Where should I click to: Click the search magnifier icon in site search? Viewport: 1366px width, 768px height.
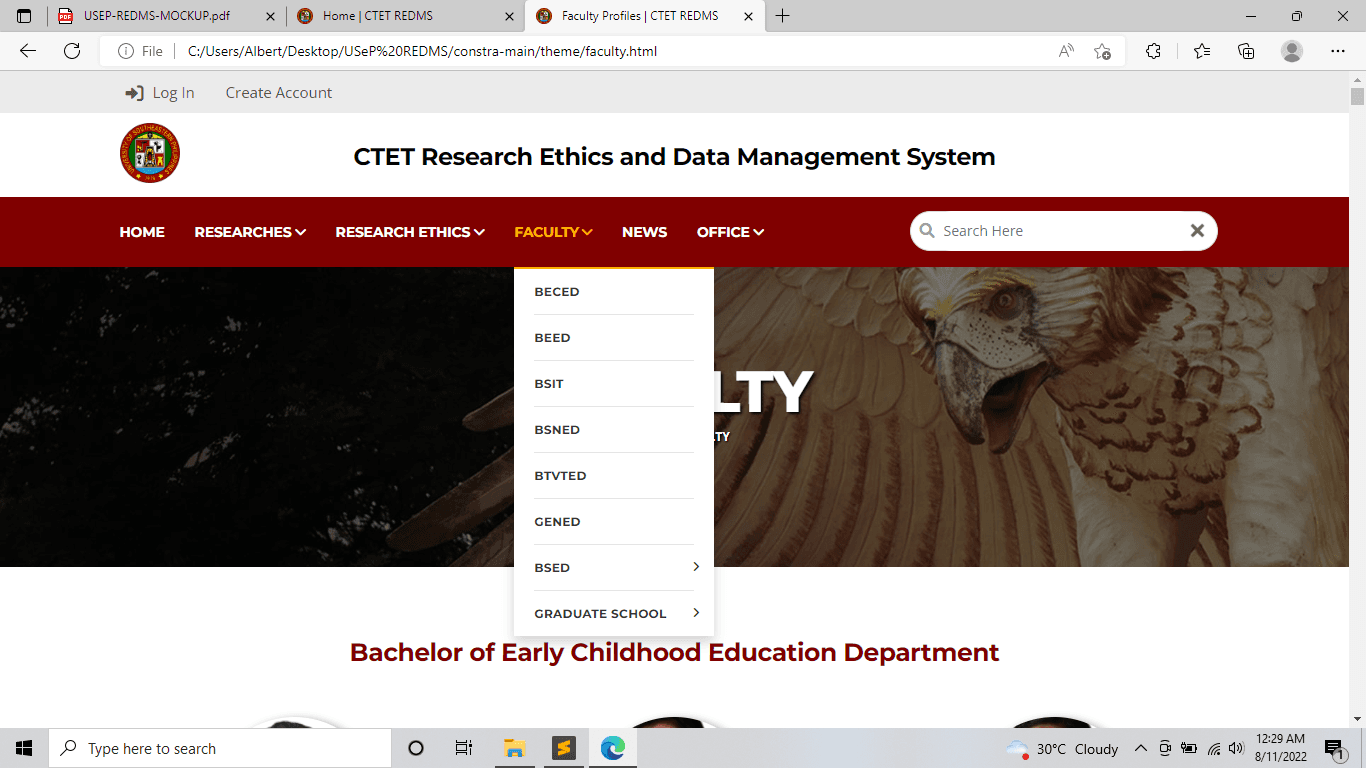(927, 231)
